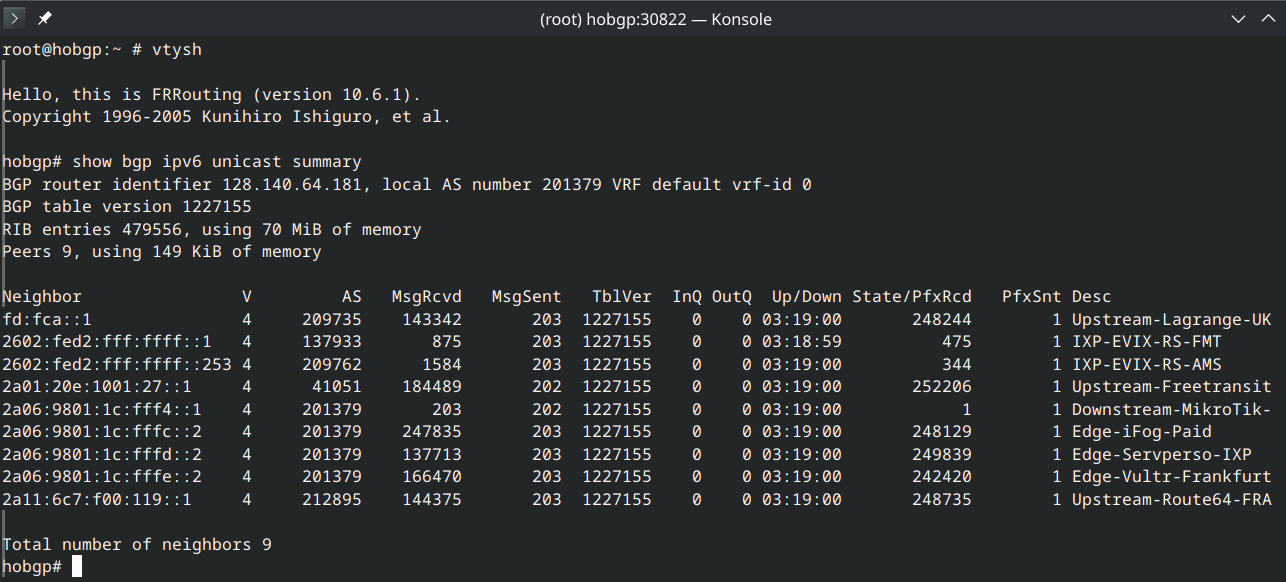The height and width of the screenshot is (582, 1286).
Task: Click the cursor at the hobgp# prompt
Action: point(77,567)
